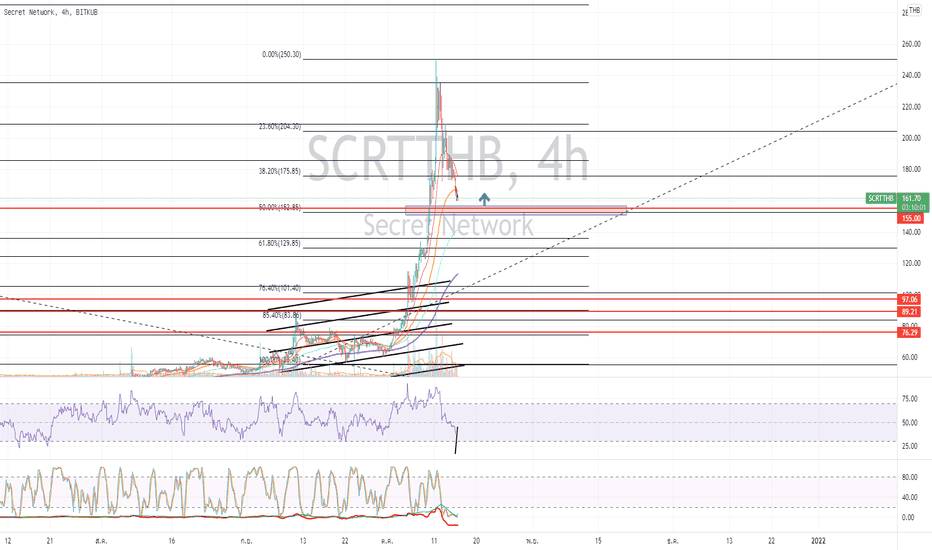Click 240.00 on the price axis
This screenshot has width=932, height=550.
pyautogui.click(x=911, y=76)
